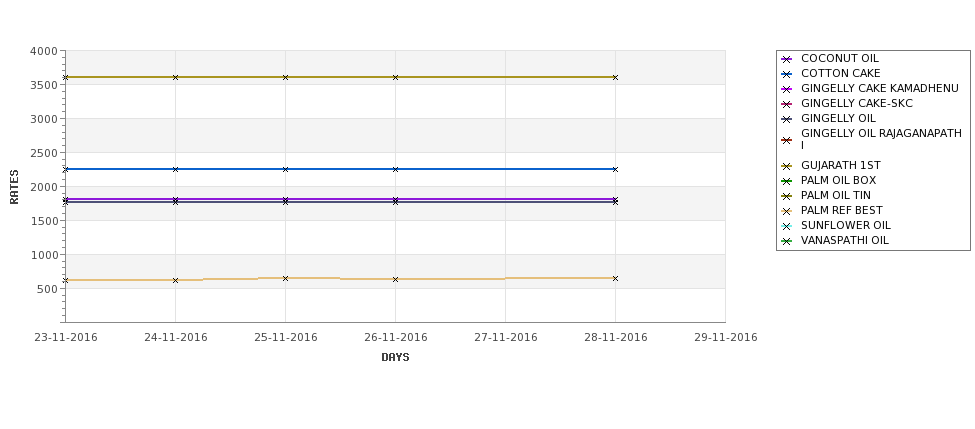Click the blue 2250 line point on 26-11-2016
975x429 pixels.
tap(395, 169)
